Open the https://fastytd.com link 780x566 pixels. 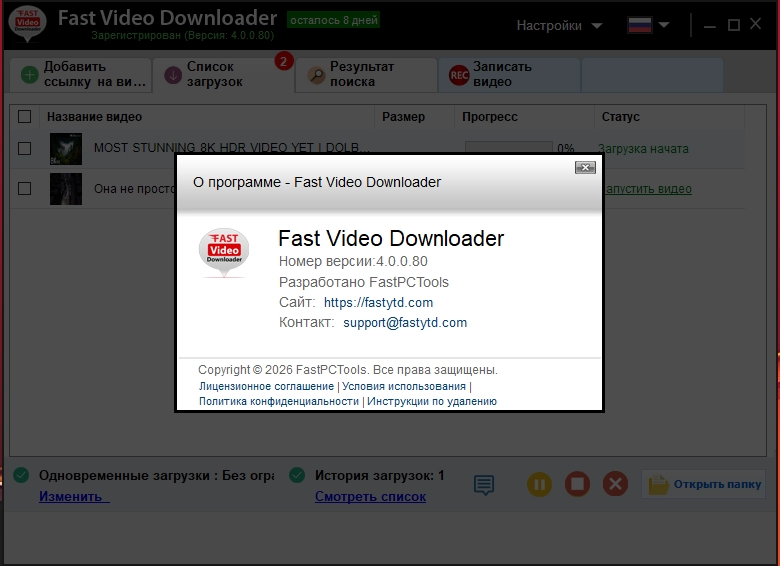tap(379, 302)
